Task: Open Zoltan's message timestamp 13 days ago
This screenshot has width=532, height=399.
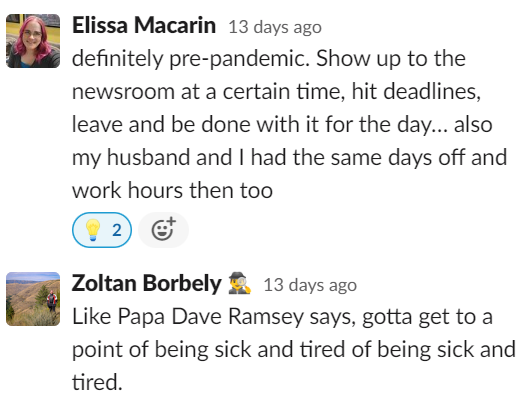Action: 310,285
